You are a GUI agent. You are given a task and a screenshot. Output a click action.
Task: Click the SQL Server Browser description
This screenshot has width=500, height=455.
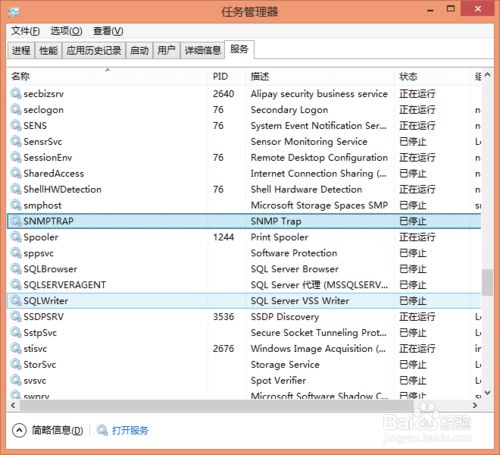click(294, 269)
